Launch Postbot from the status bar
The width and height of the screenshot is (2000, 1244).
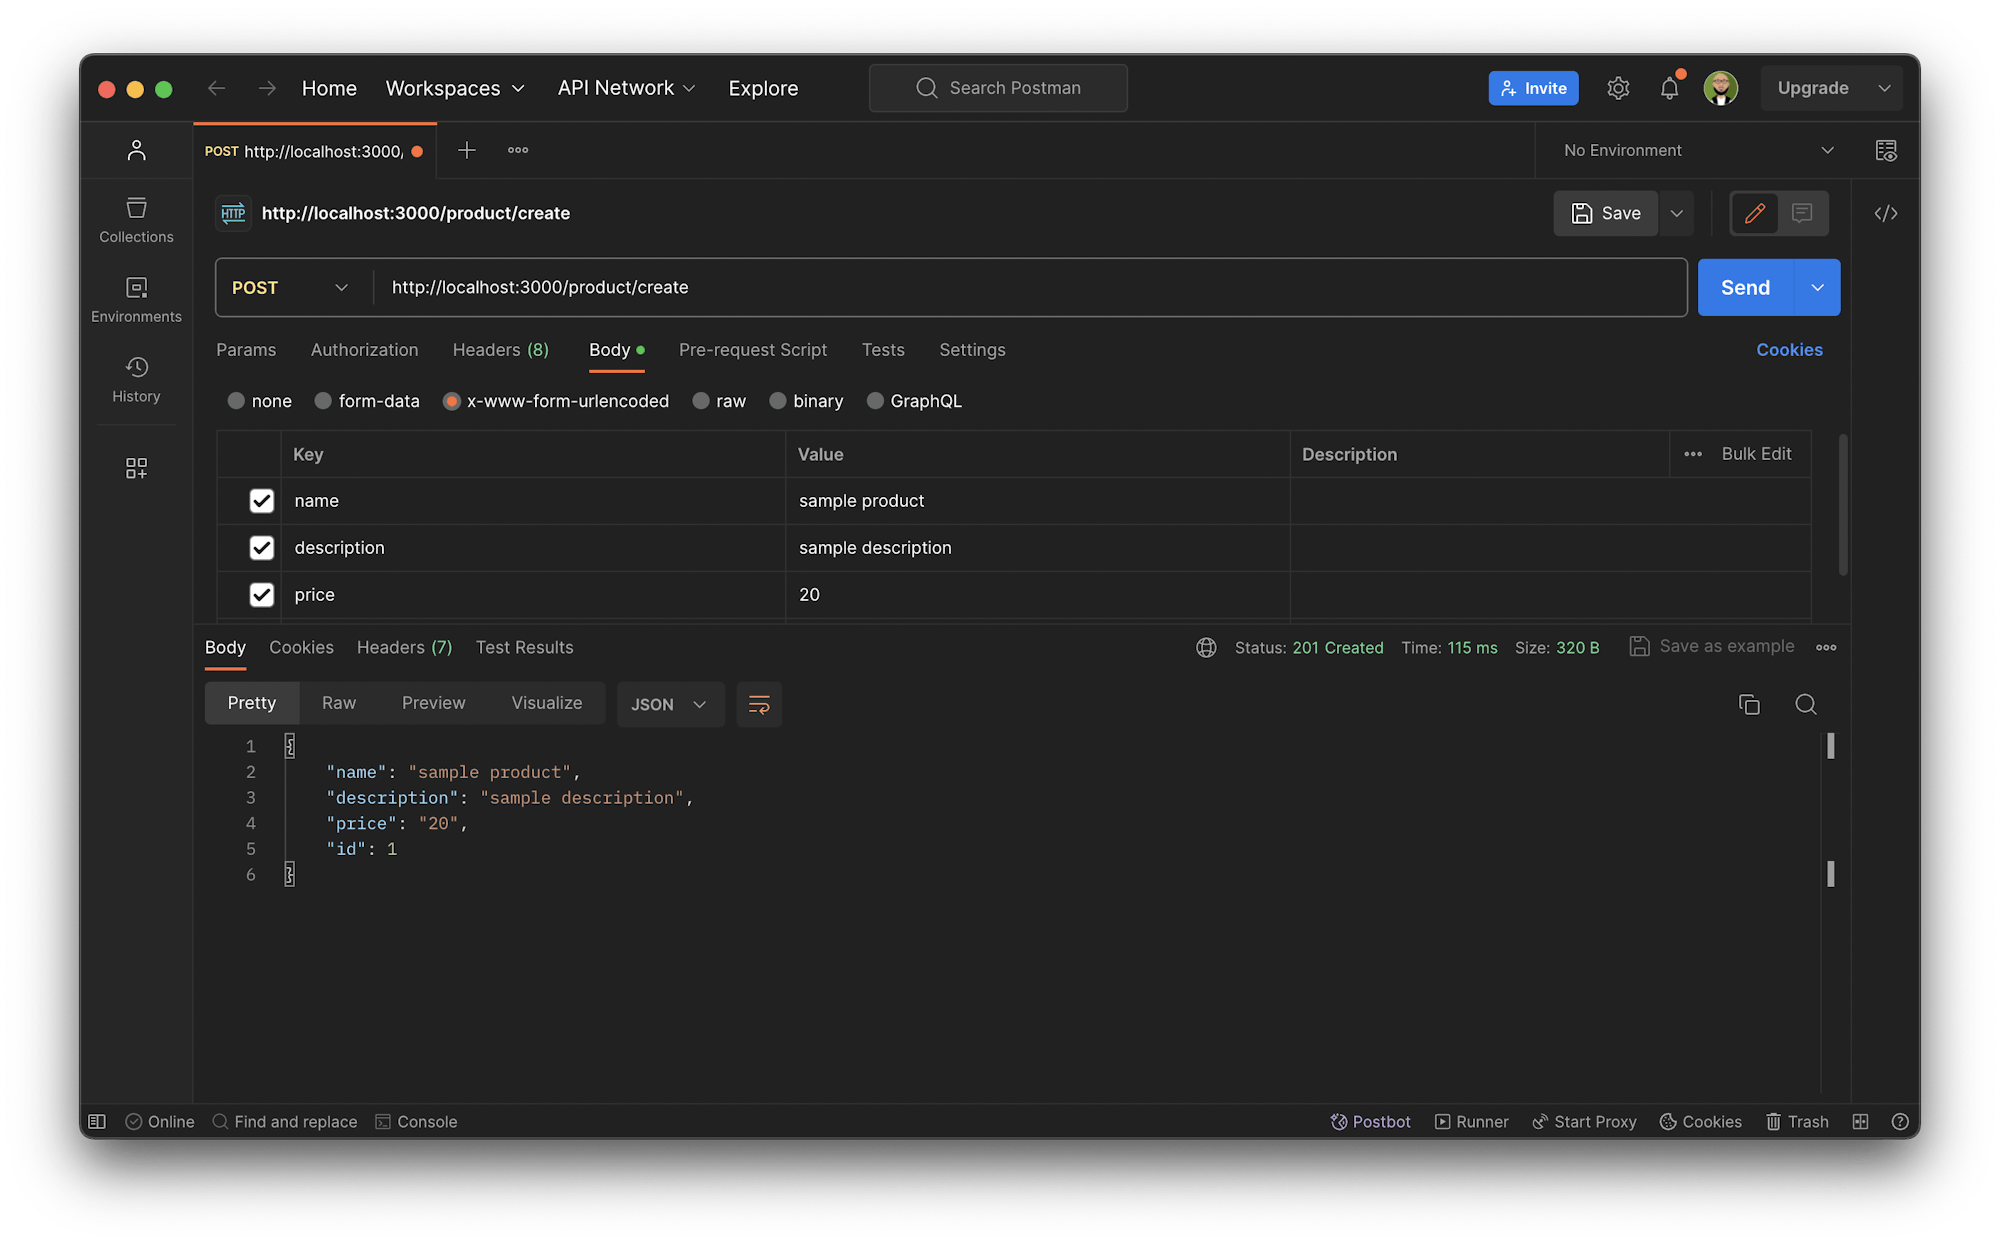click(x=1370, y=1121)
